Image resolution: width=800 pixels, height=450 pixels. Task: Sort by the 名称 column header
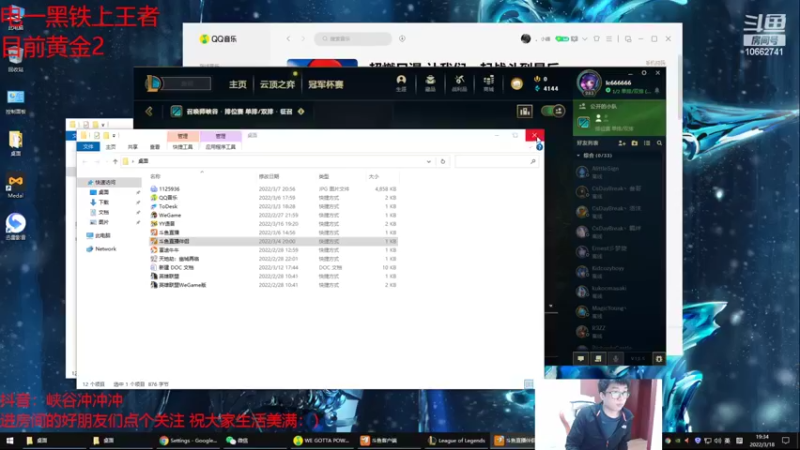pyautogui.click(x=155, y=177)
